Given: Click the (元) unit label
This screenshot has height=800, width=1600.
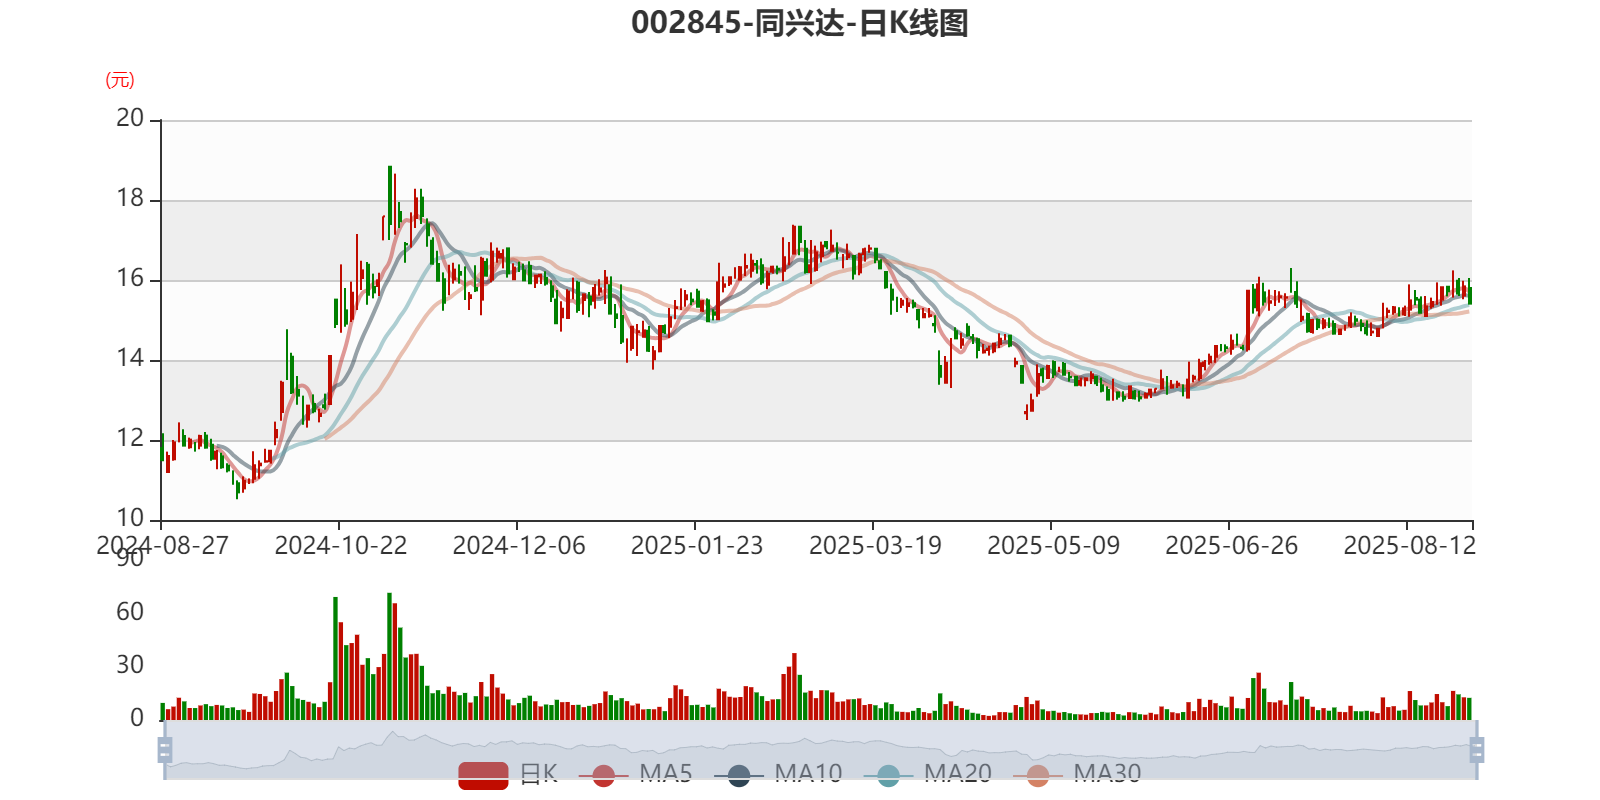Looking at the screenshot, I should point(120,80).
